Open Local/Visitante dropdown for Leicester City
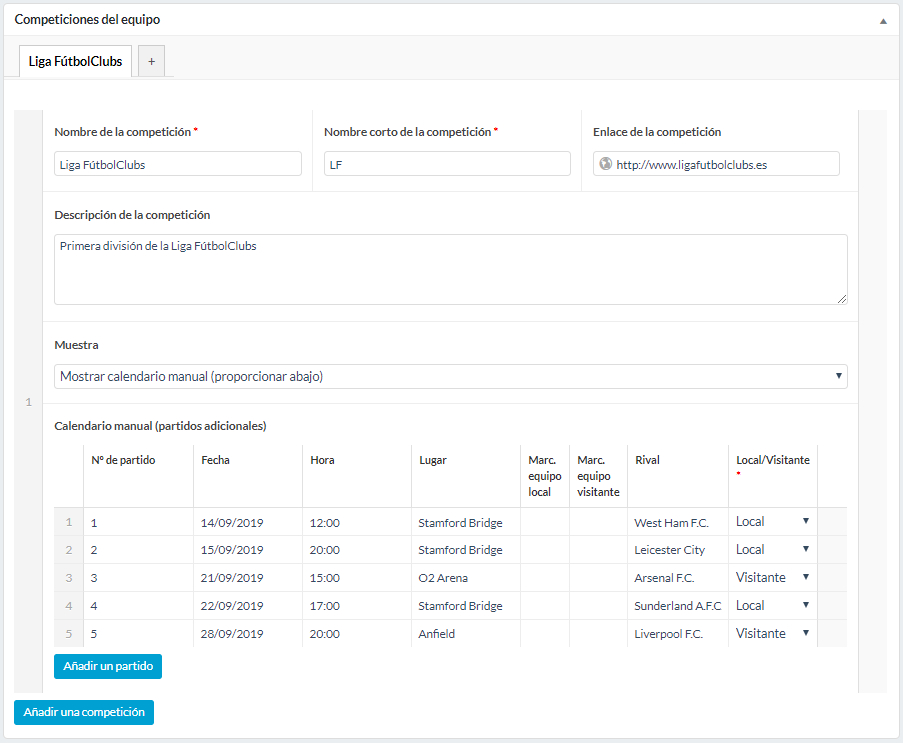The width and height of the screenshot is (903, 743). click(x=772, y=549)
